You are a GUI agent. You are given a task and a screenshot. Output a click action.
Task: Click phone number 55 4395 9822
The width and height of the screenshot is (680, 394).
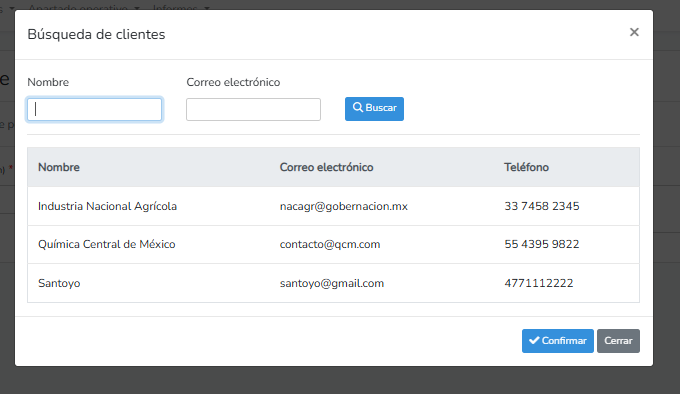tap(542, 244)
